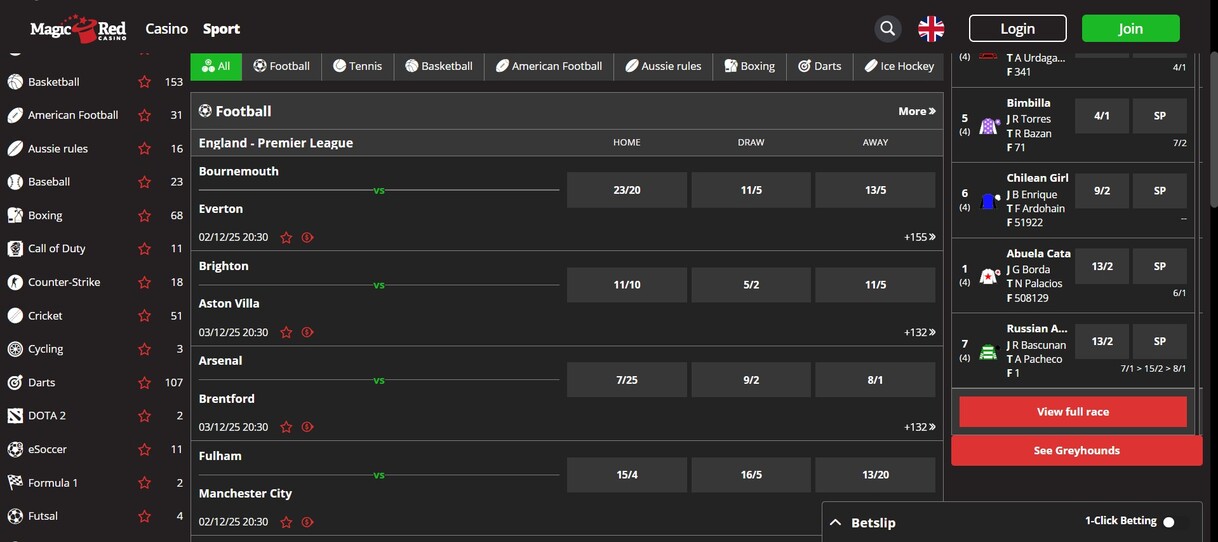This screenshot has width=1218, height=542.
Task: Open the search magnifier icon
Action: click(887, 29)
